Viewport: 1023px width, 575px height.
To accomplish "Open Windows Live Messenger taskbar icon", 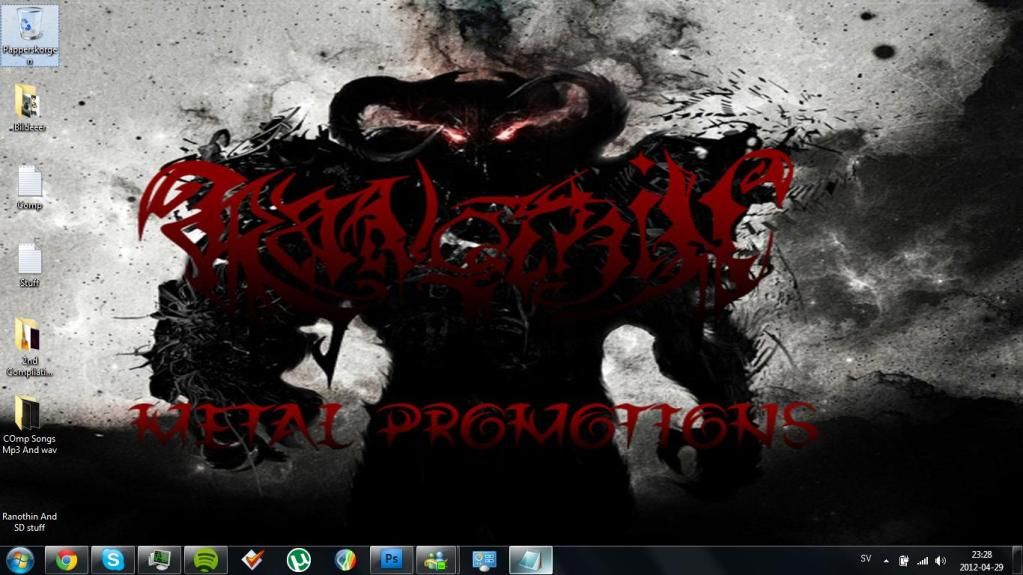I will [x=437, y=561].
